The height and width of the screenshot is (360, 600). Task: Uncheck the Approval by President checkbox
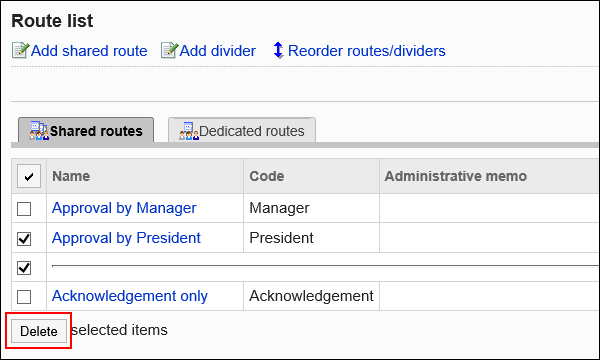[24, 238]
